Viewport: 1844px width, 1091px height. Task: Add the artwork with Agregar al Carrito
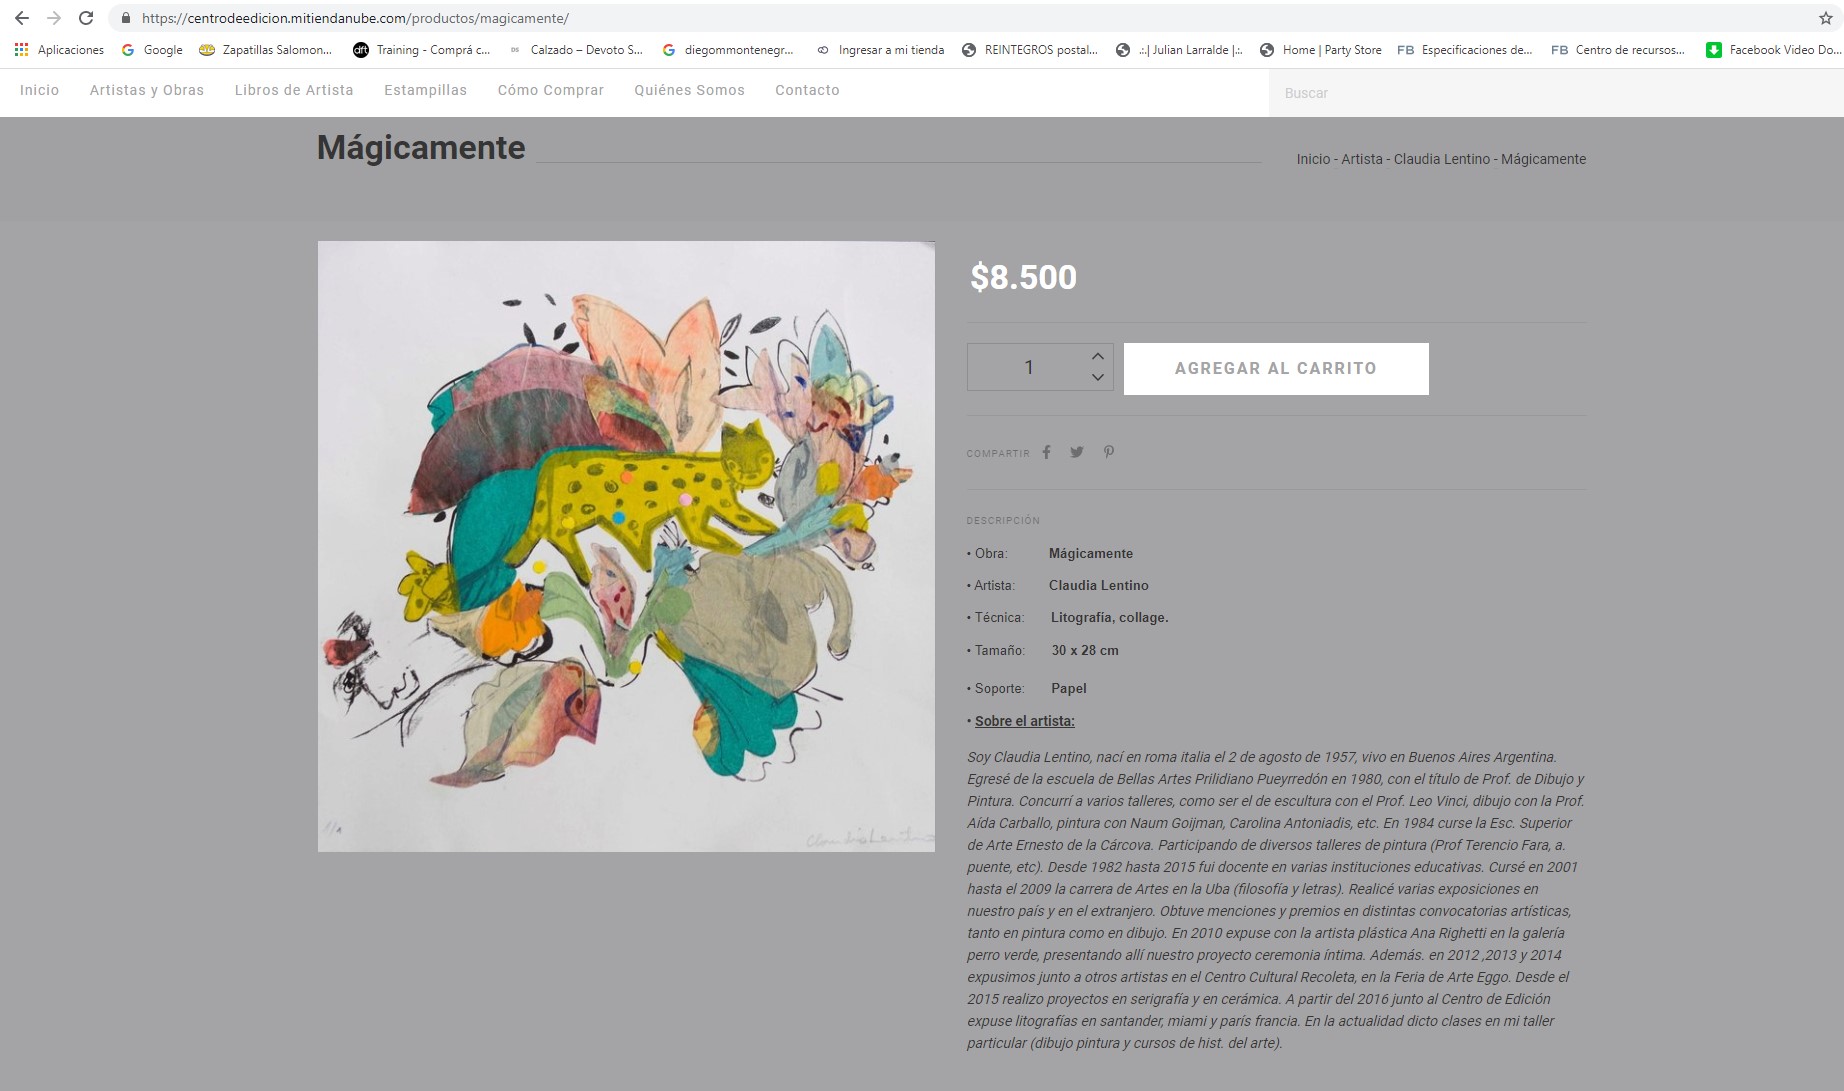[1276, 369]
